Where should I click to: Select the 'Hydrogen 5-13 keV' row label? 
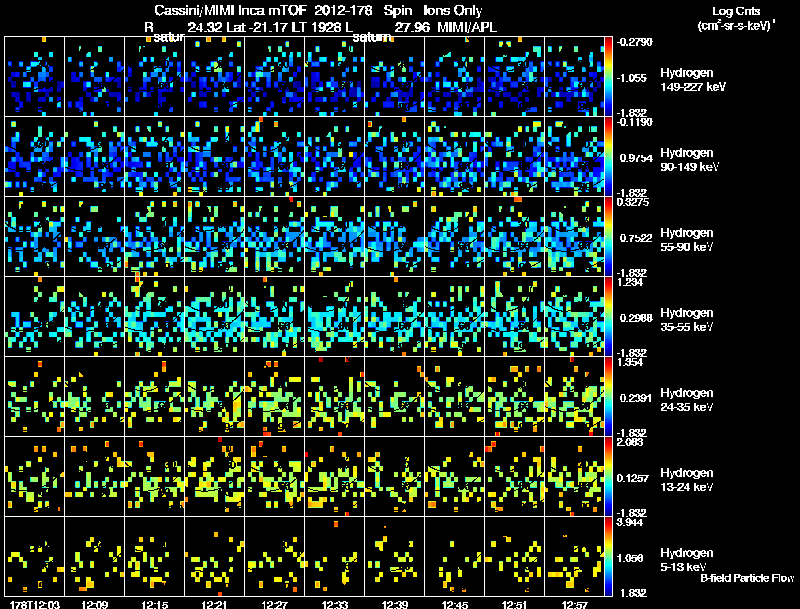click(x=687, y=560)
